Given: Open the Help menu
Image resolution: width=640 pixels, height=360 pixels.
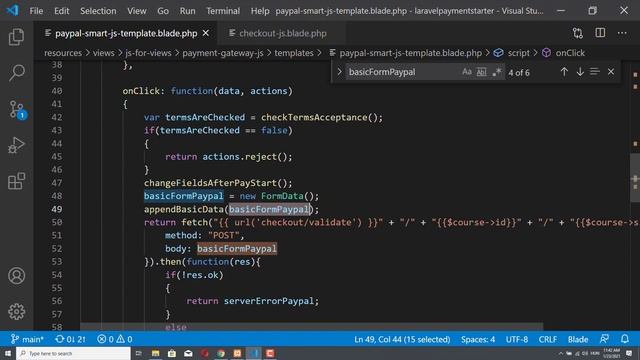Looking at the screenshot, I should [x=260, y=11].
